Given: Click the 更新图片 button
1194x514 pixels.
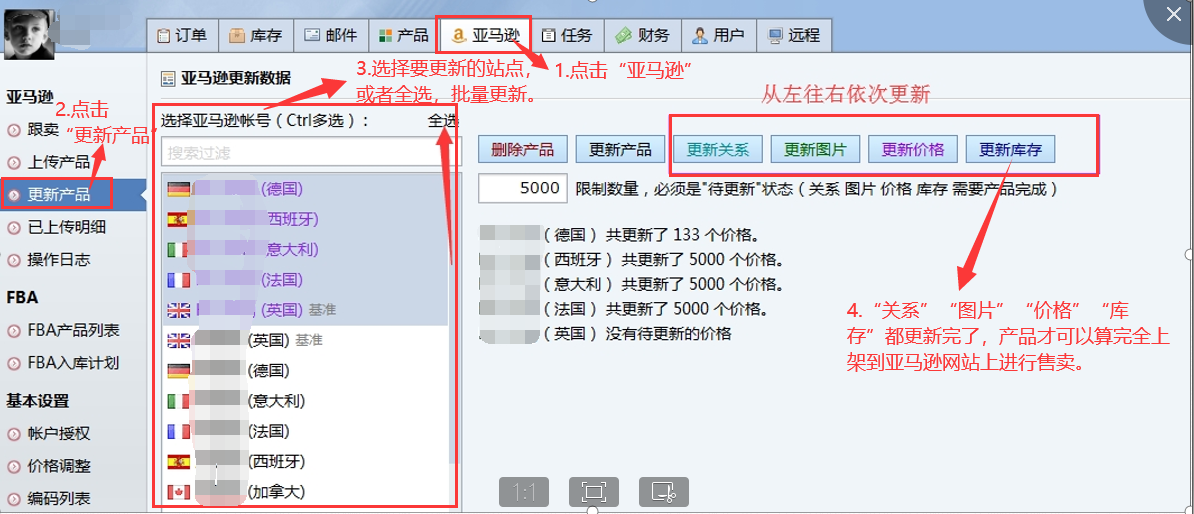Looking at the screenshot, I should (x=816, y=149).
